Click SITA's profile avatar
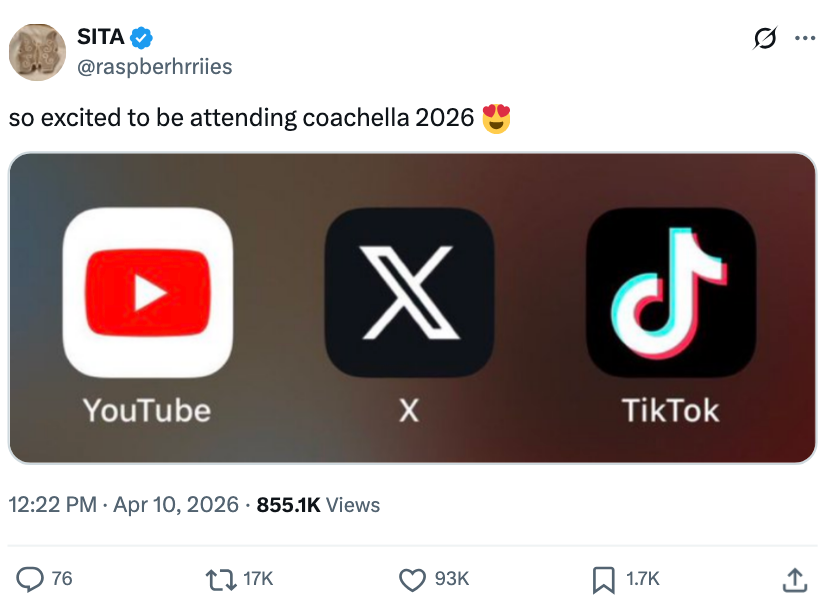832x602 pixels. click(37, 52)
